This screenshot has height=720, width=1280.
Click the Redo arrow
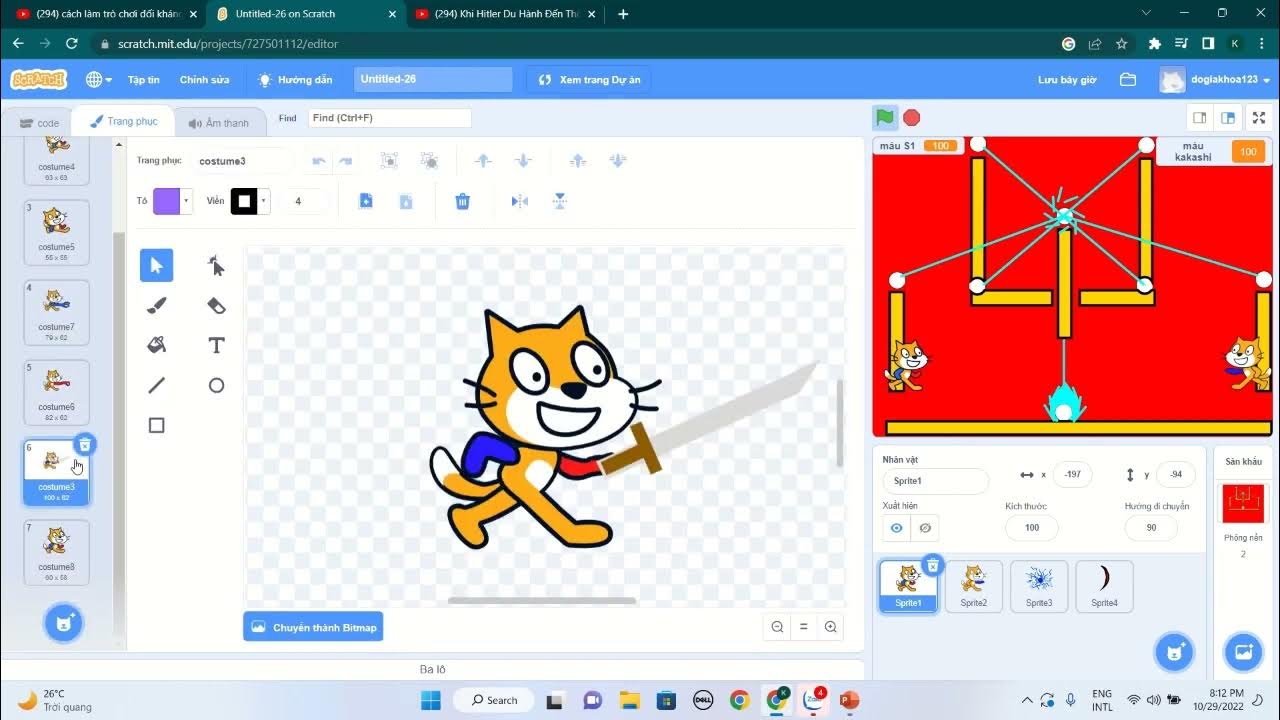pyautogui.click(x=345, y=160)
